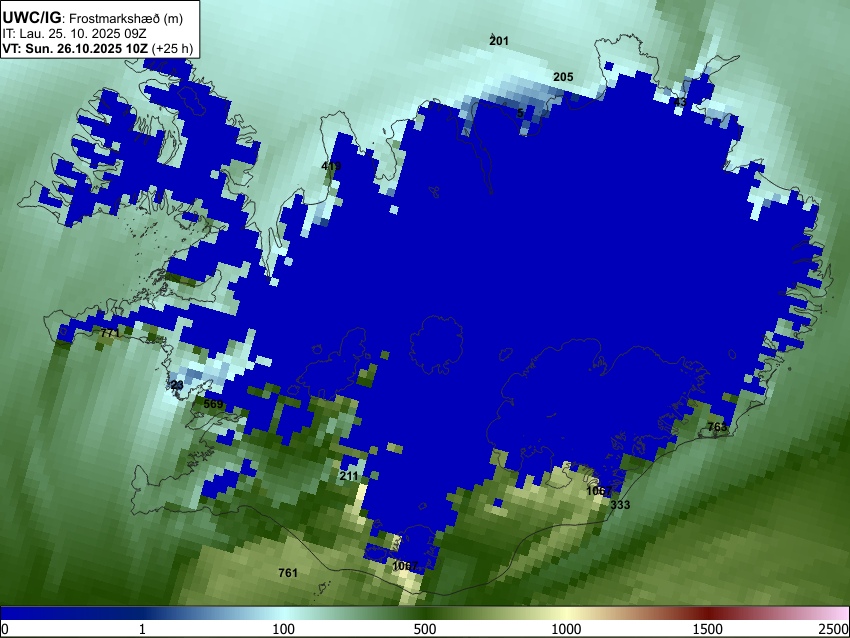Screen dimensions: 850x638
Task: Click the map value label 763
Action: pyautogui.click(x=717, y=427)
